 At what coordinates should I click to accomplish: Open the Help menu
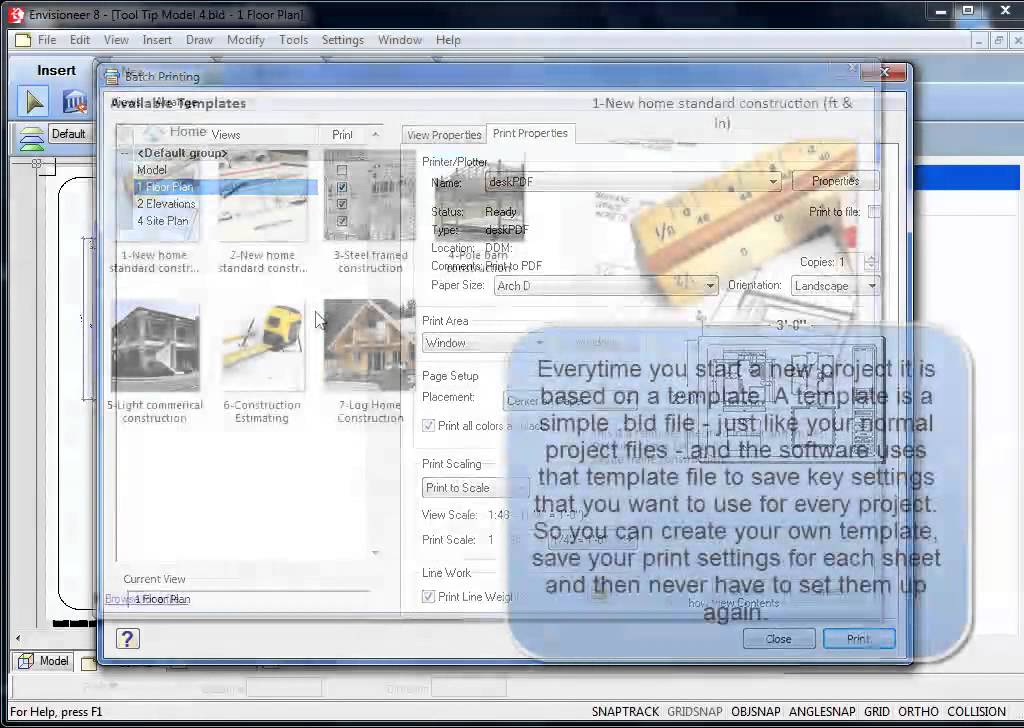(x=448, y=40)
